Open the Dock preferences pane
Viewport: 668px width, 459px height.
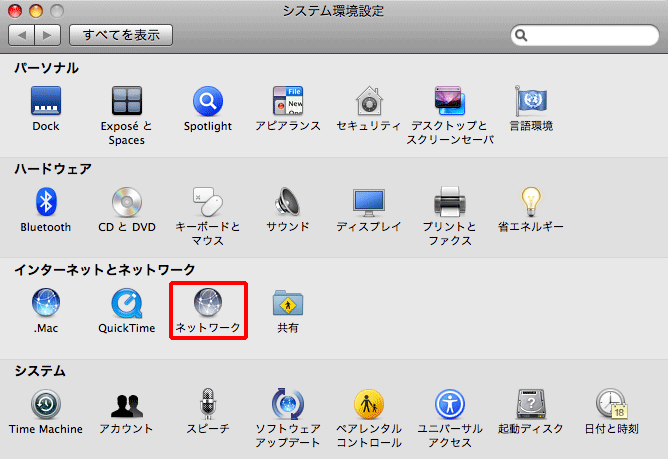click(46, 101)
